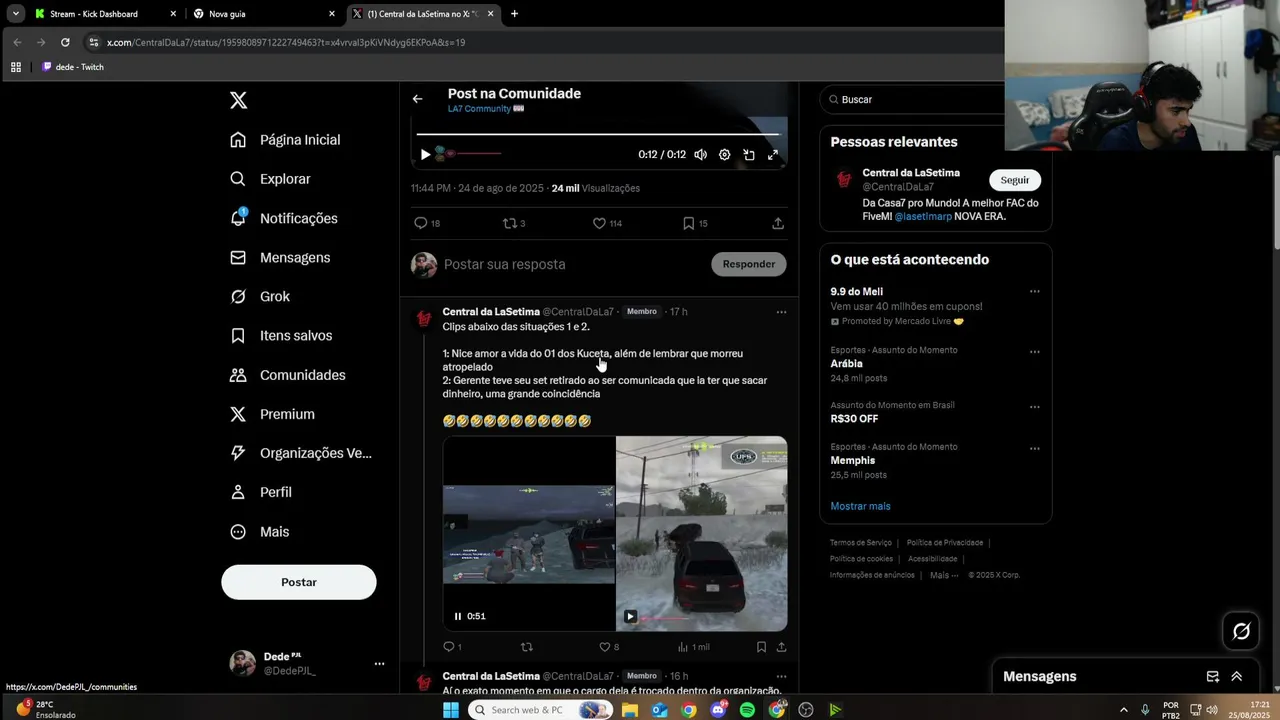The height and width of the screenshot is (720, 1280).
Task: Open the dede - Twitch bookmark
Action: click(73, 67)
